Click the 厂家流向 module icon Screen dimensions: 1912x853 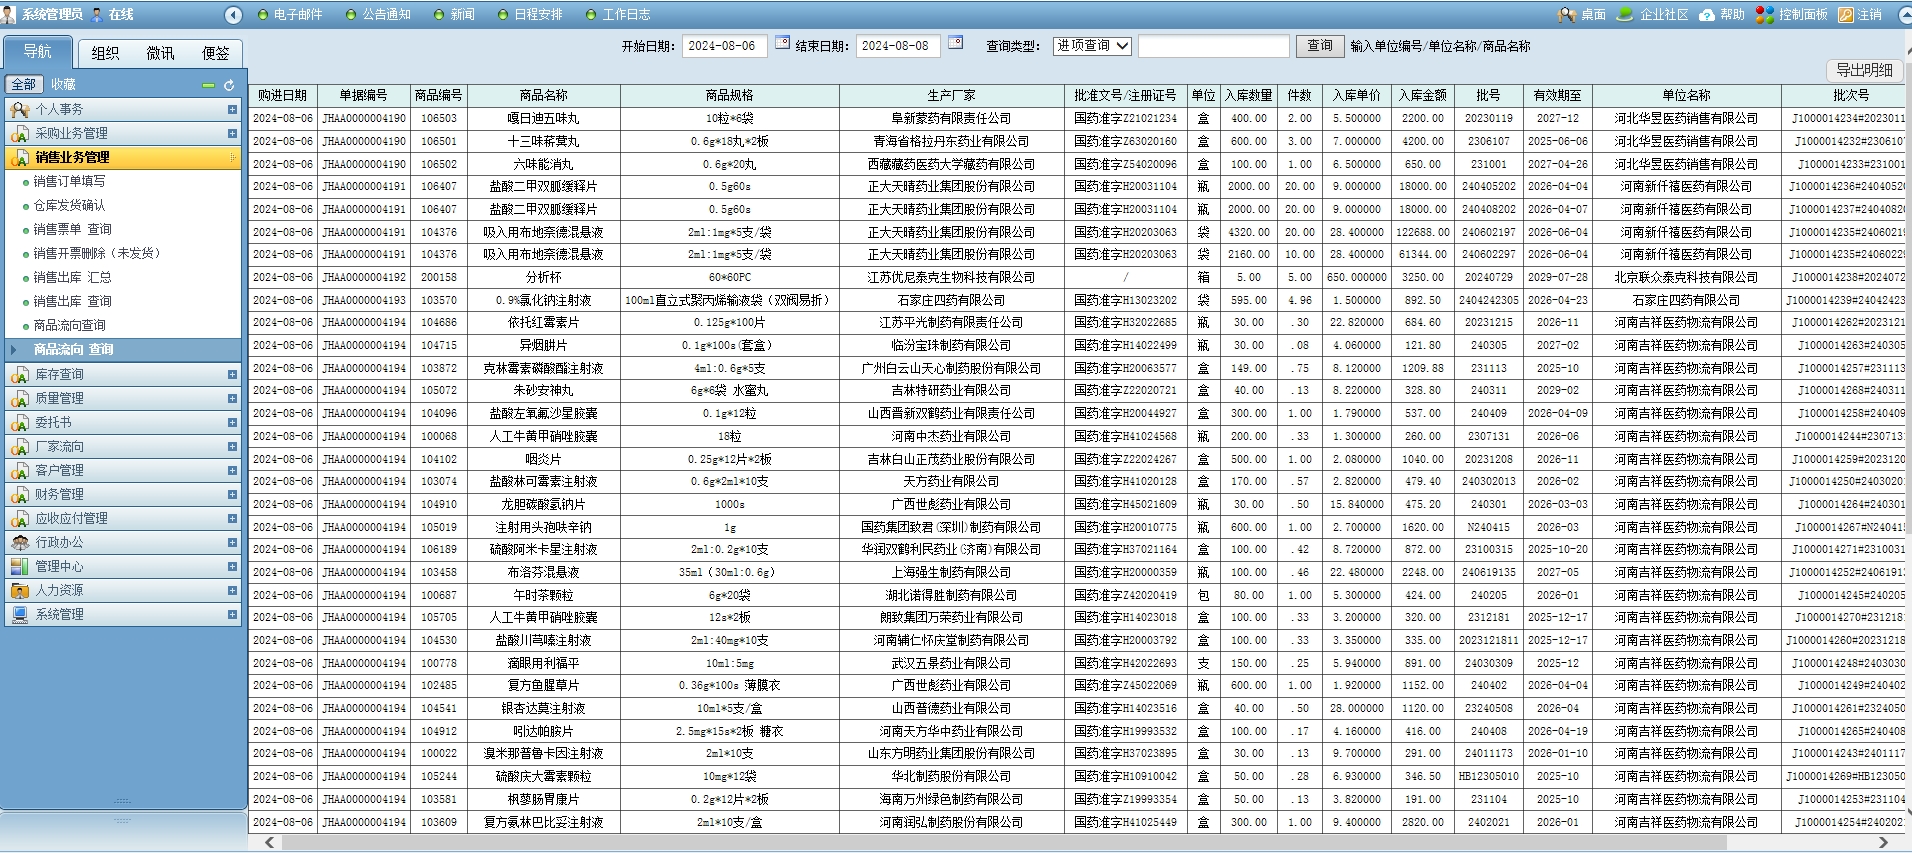coord(19,446)
